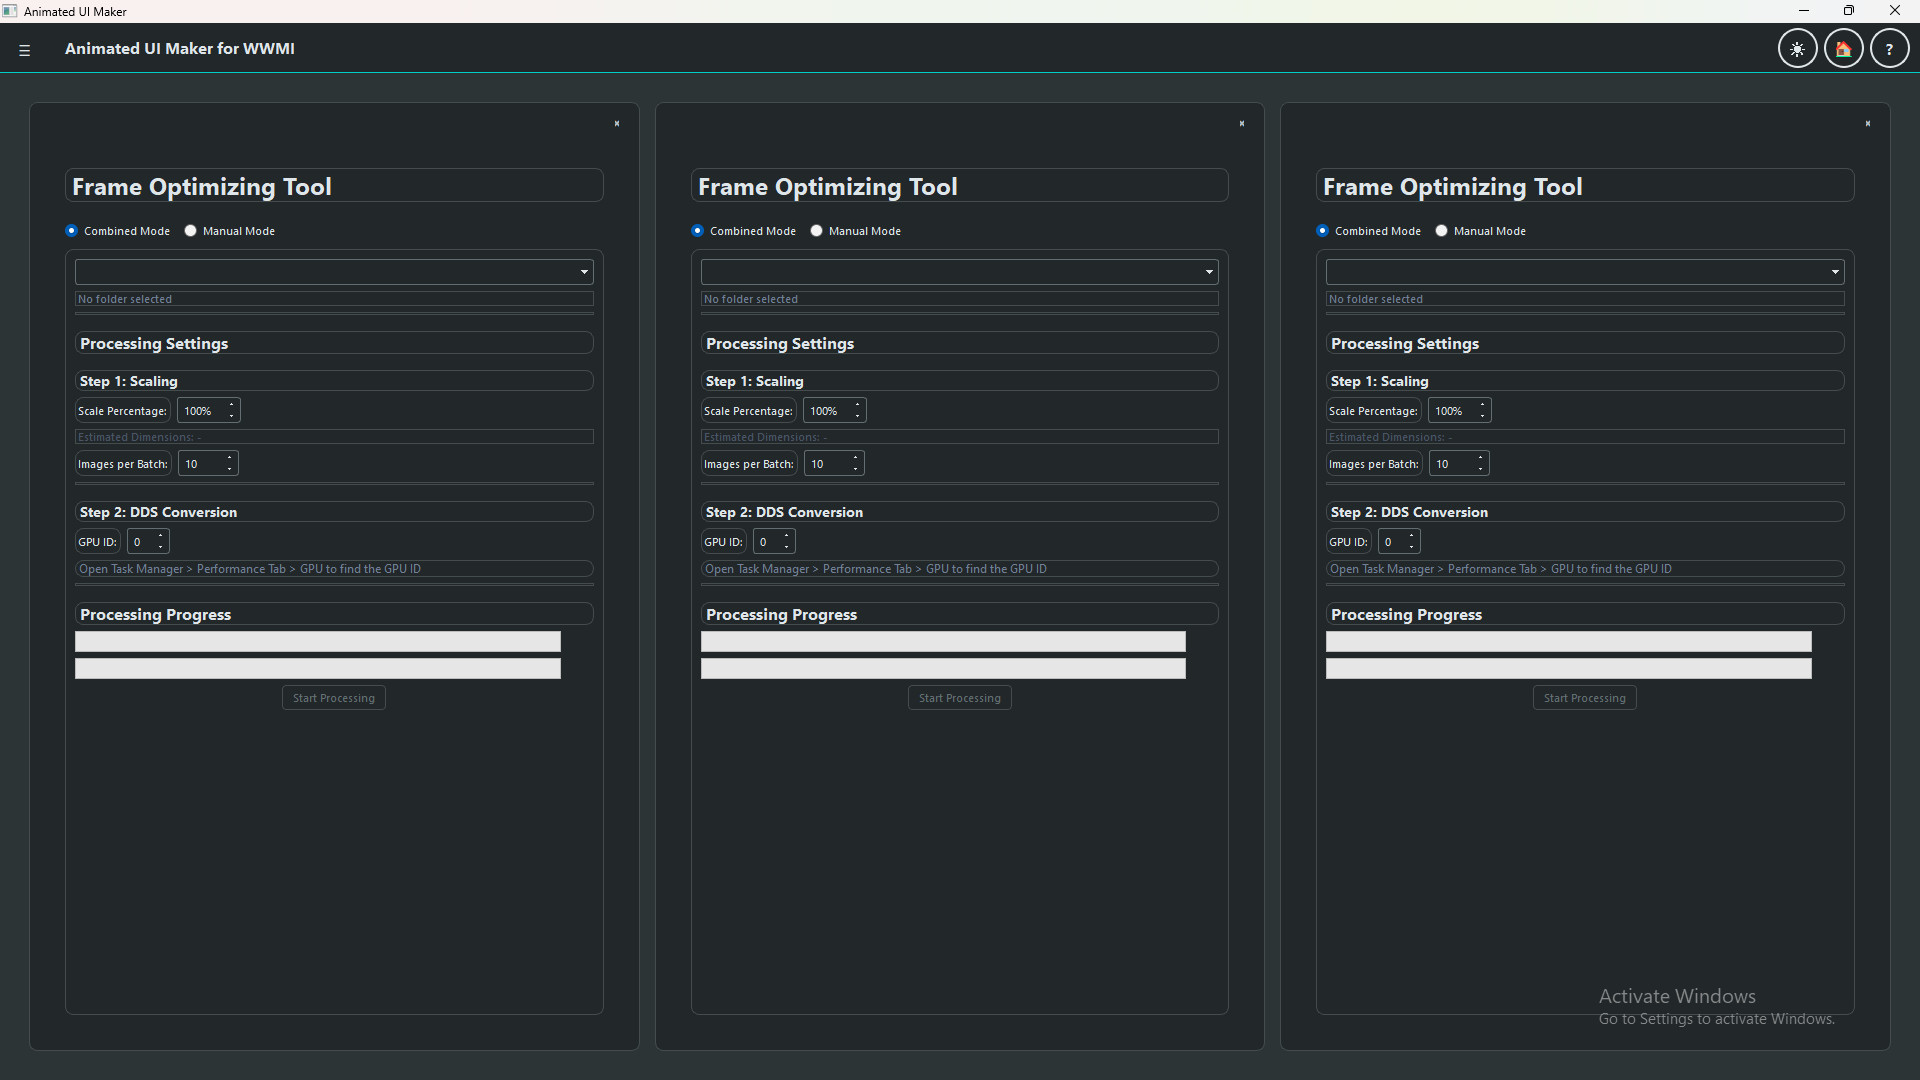Open help via the question mark icon

(1890, 48)
